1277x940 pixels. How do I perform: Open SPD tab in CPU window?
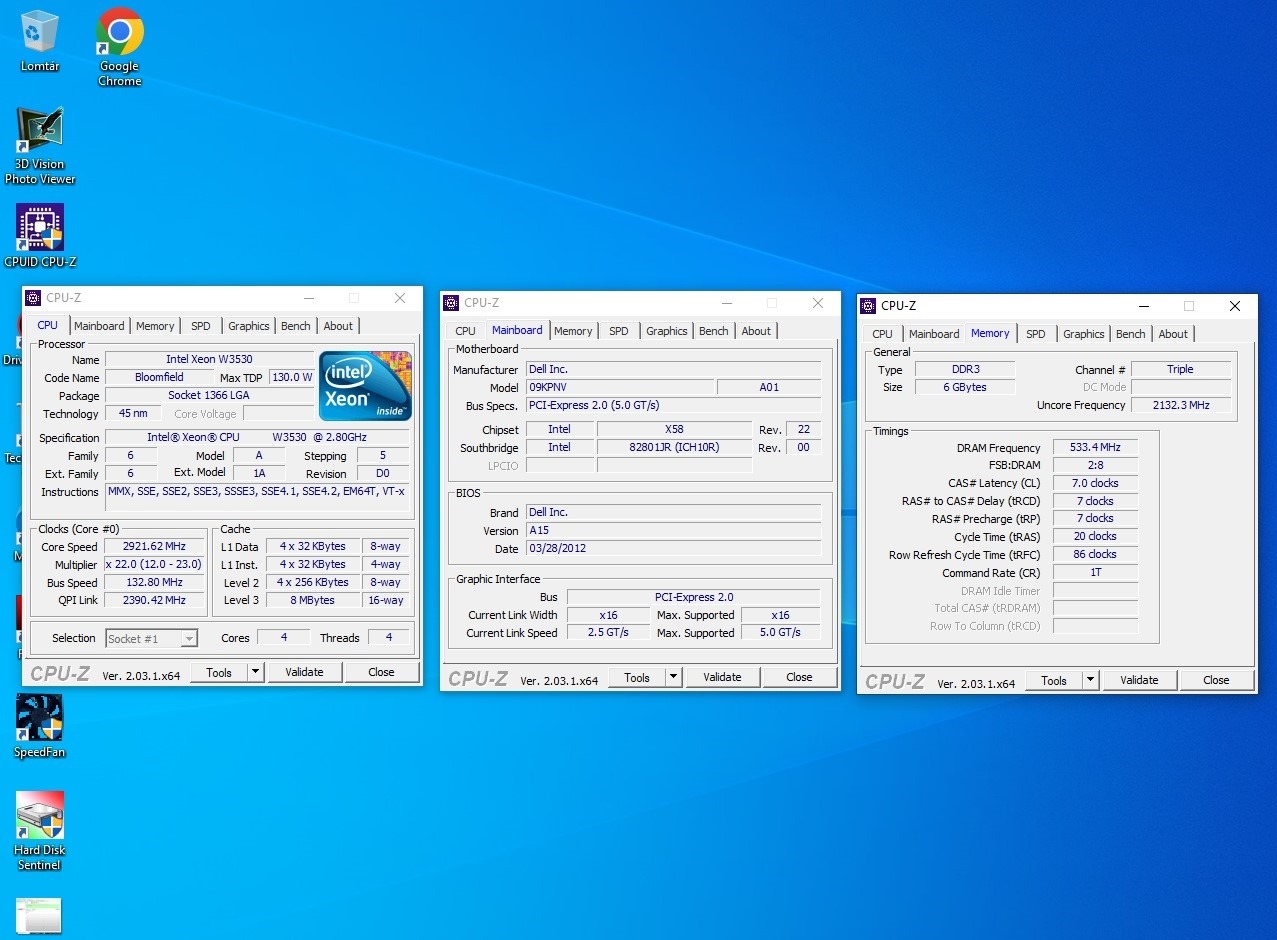point(201,326)
